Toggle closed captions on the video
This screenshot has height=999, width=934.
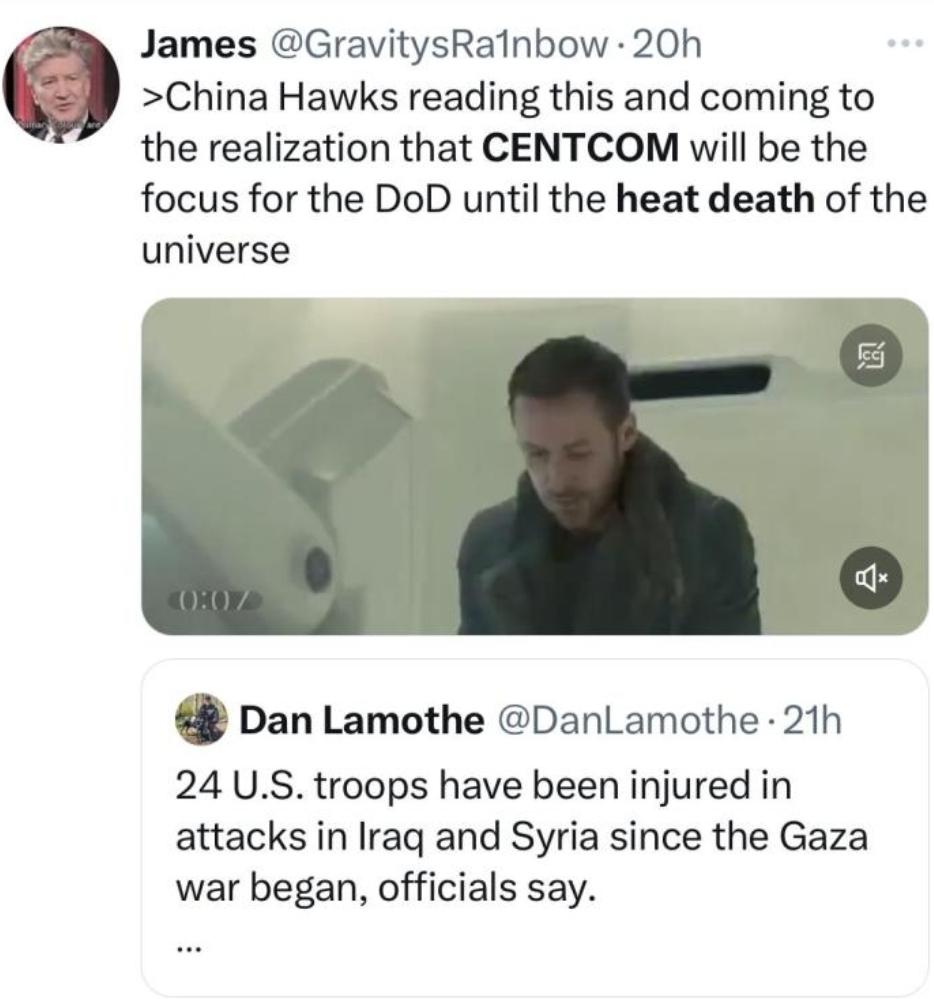pos(871,356)
